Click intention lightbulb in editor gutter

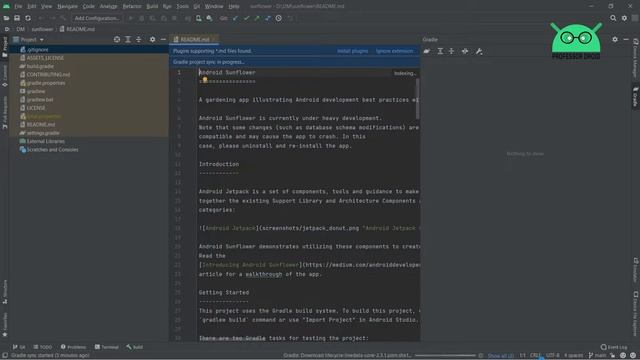pyautogui.click(x=204, y=80)
